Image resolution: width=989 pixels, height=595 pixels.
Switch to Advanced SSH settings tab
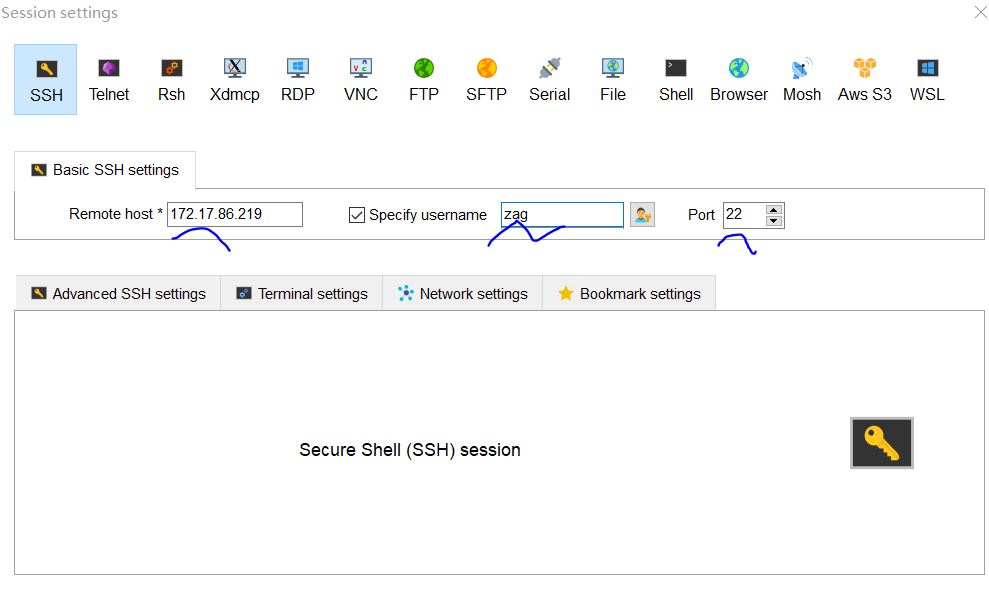click(x=118, y=293)
